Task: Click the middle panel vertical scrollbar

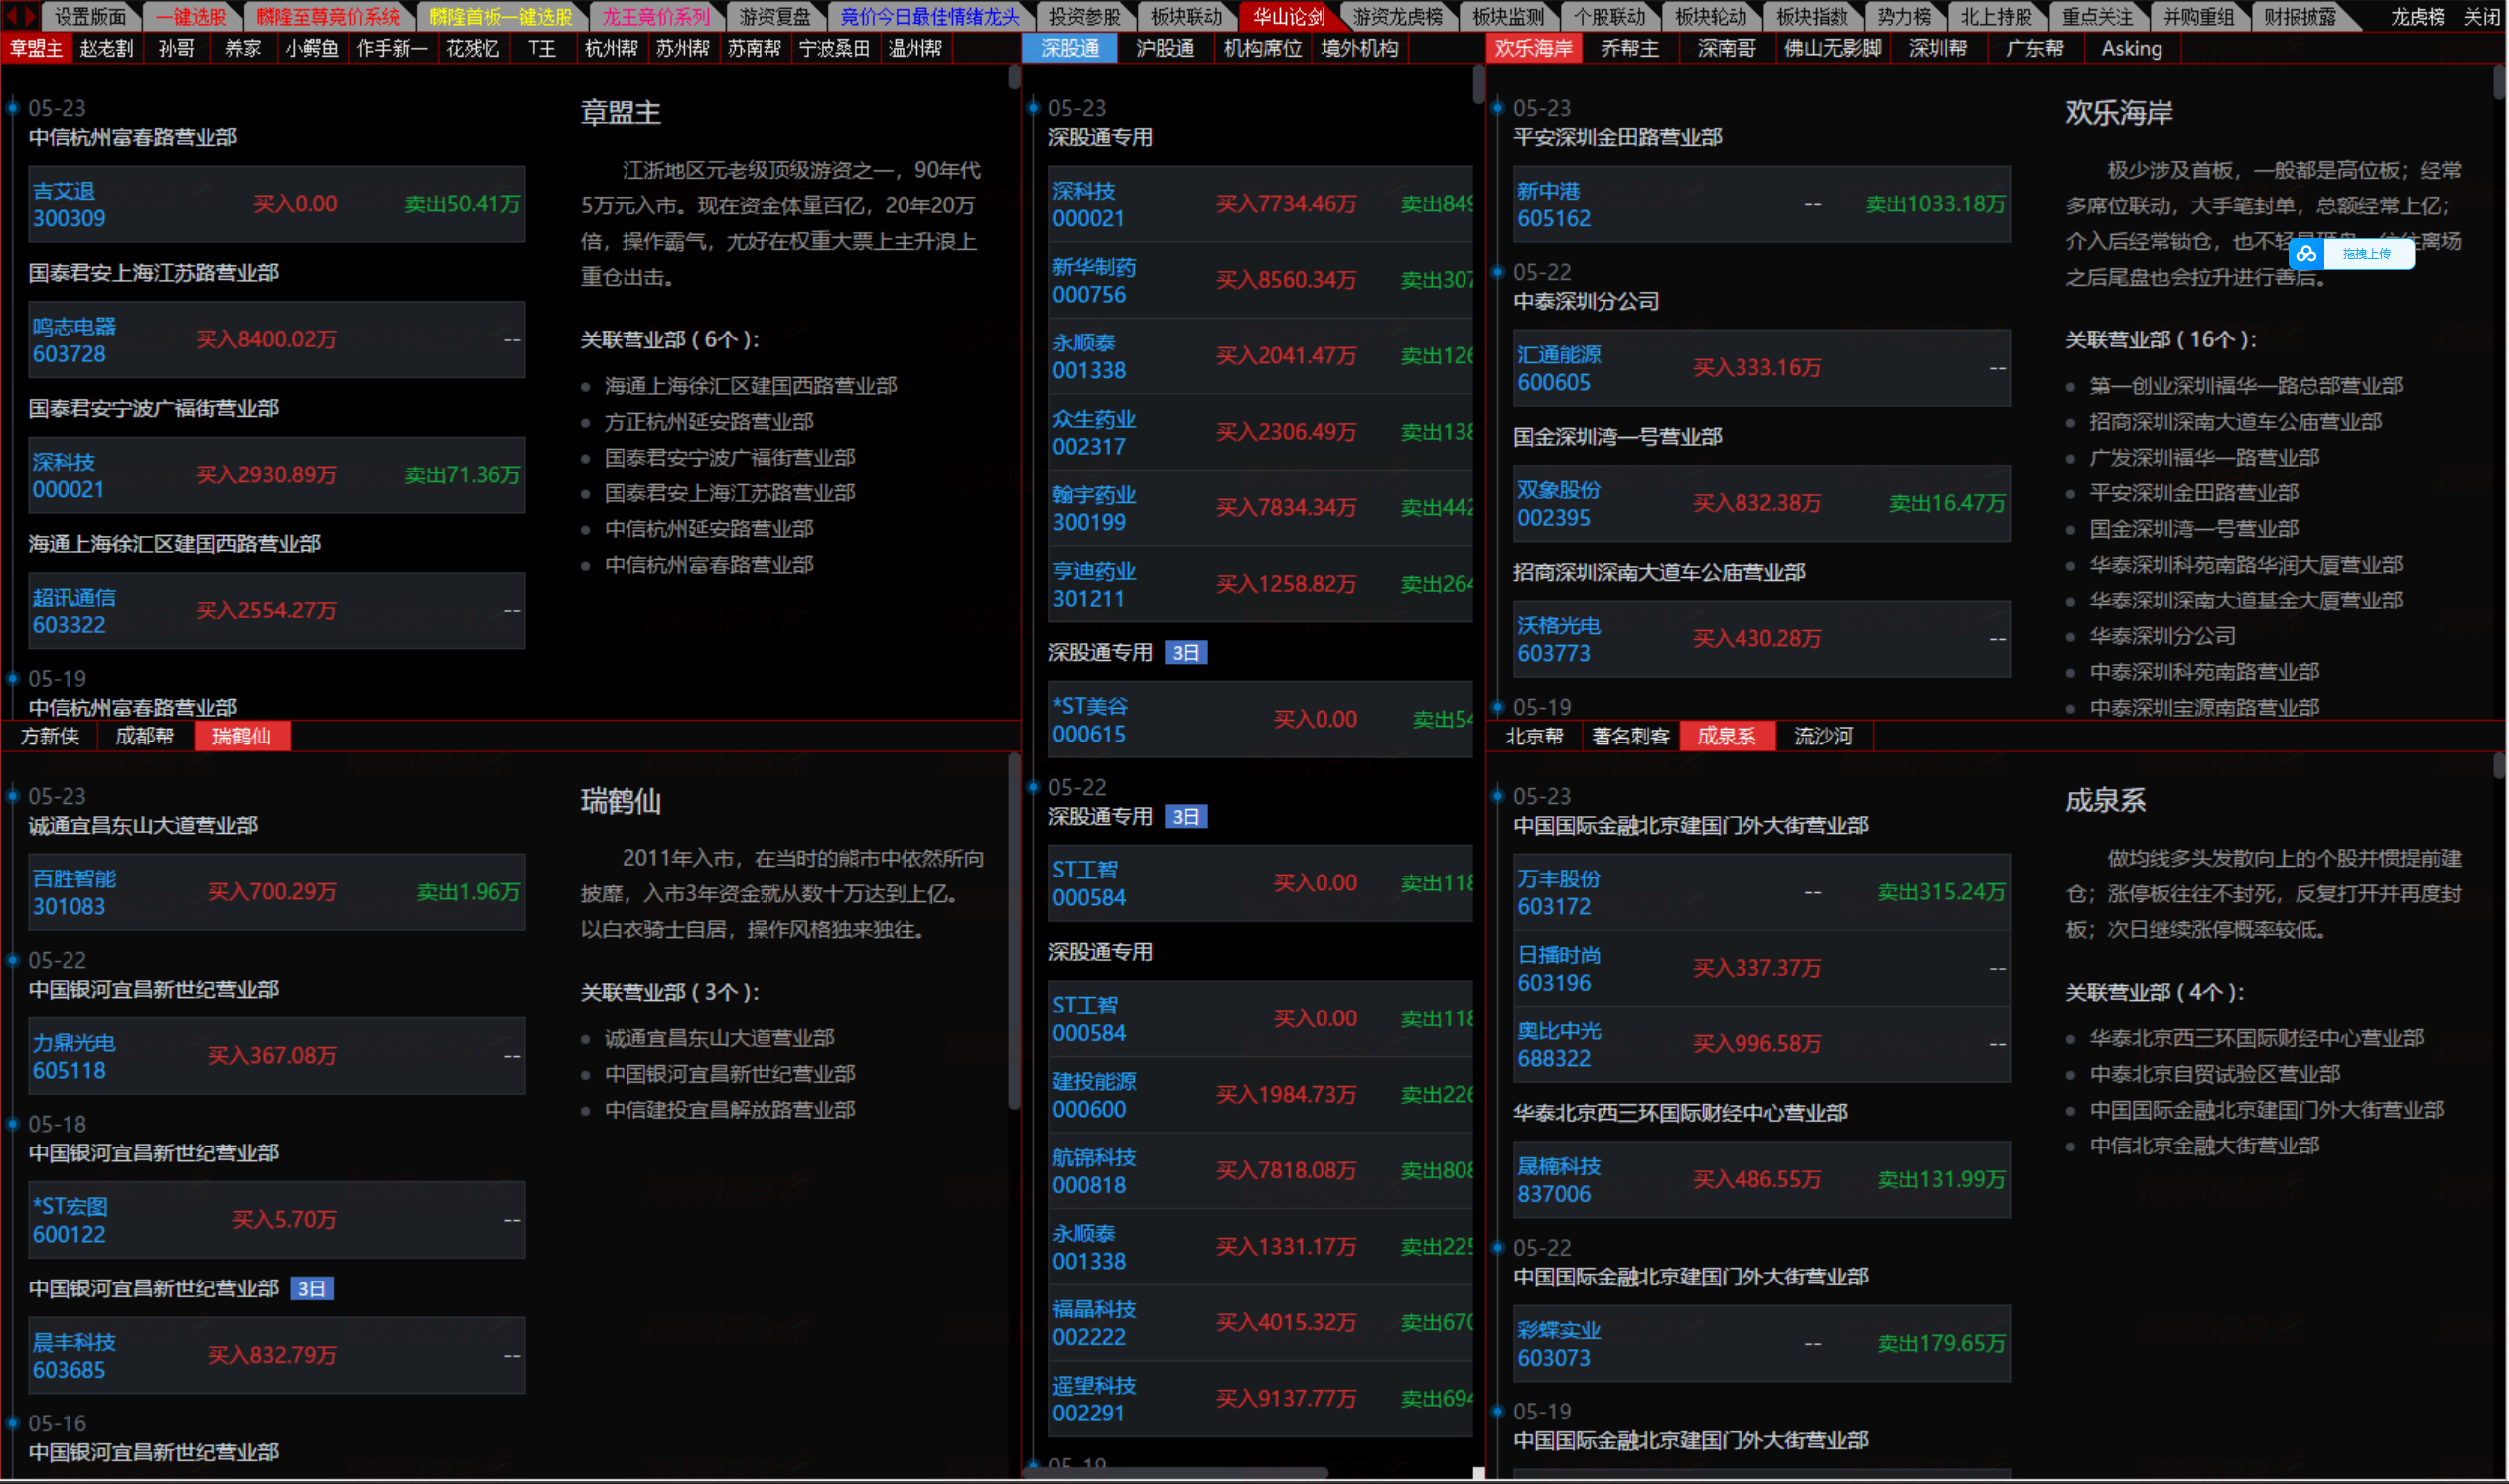Action: click(x=1477, y=90)
